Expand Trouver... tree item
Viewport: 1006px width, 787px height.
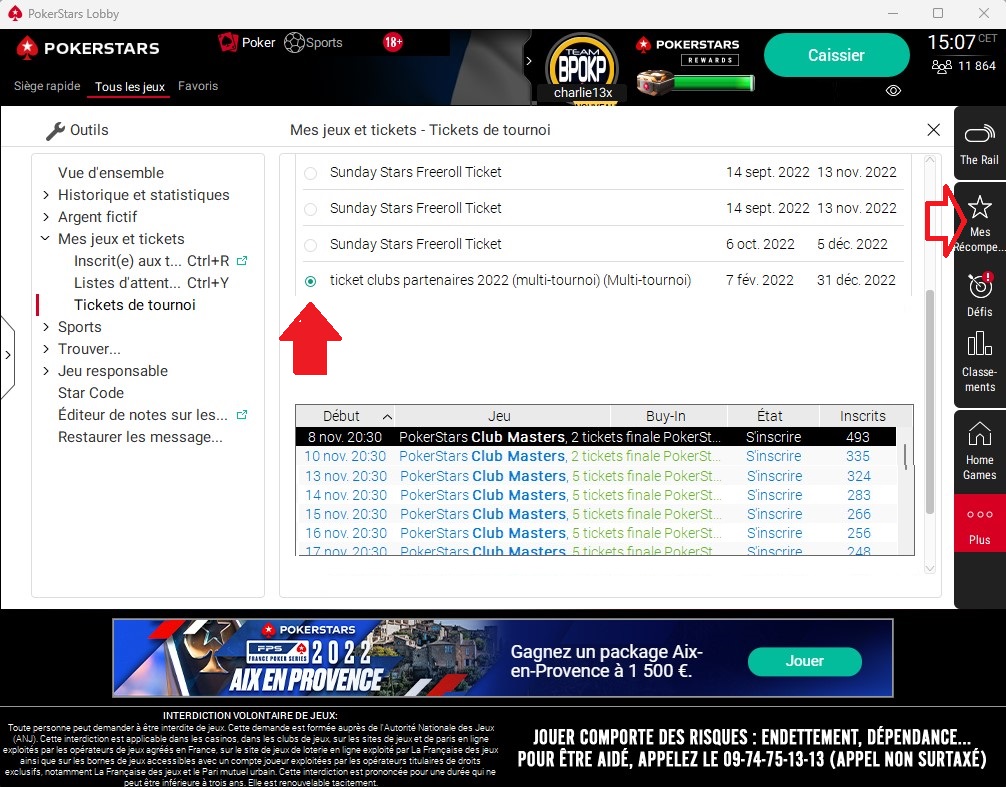click(46, 349)
